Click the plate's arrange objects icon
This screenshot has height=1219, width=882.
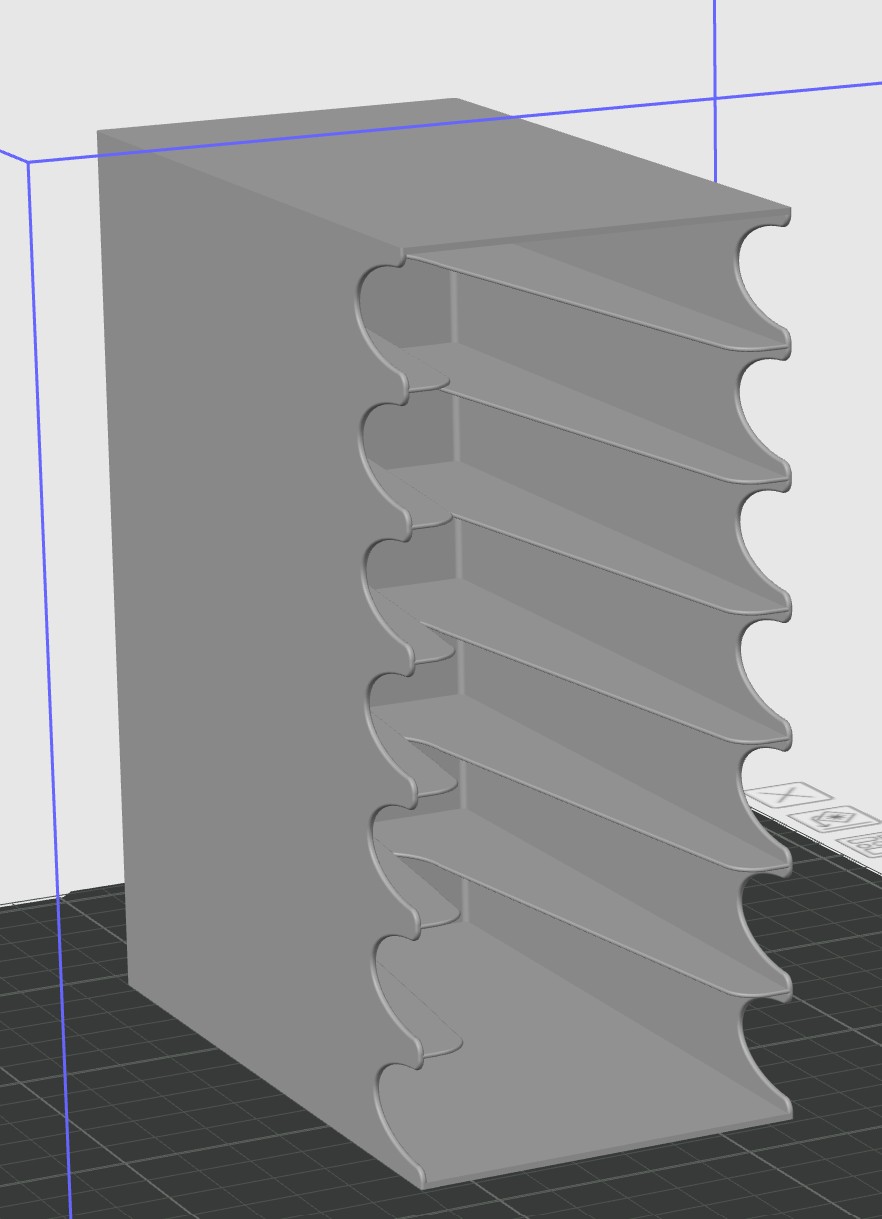pos(862,843)
